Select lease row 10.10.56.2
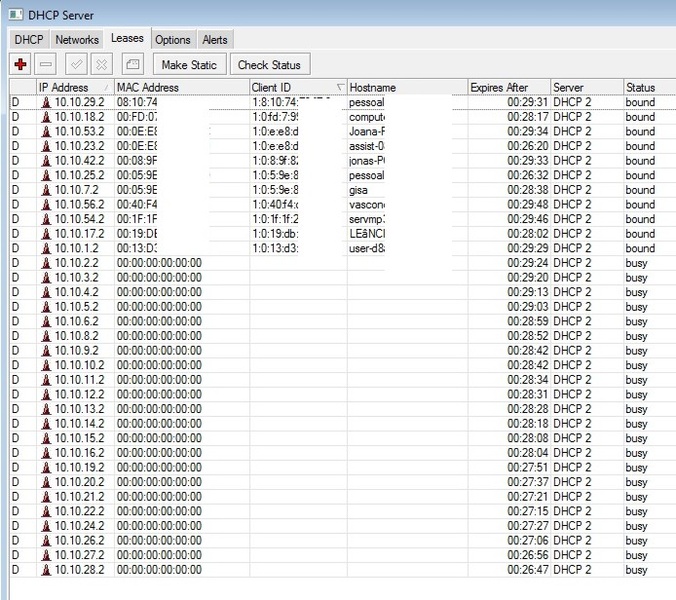The height and width of the screenshot is (600, 676). (x=343, y=205)
